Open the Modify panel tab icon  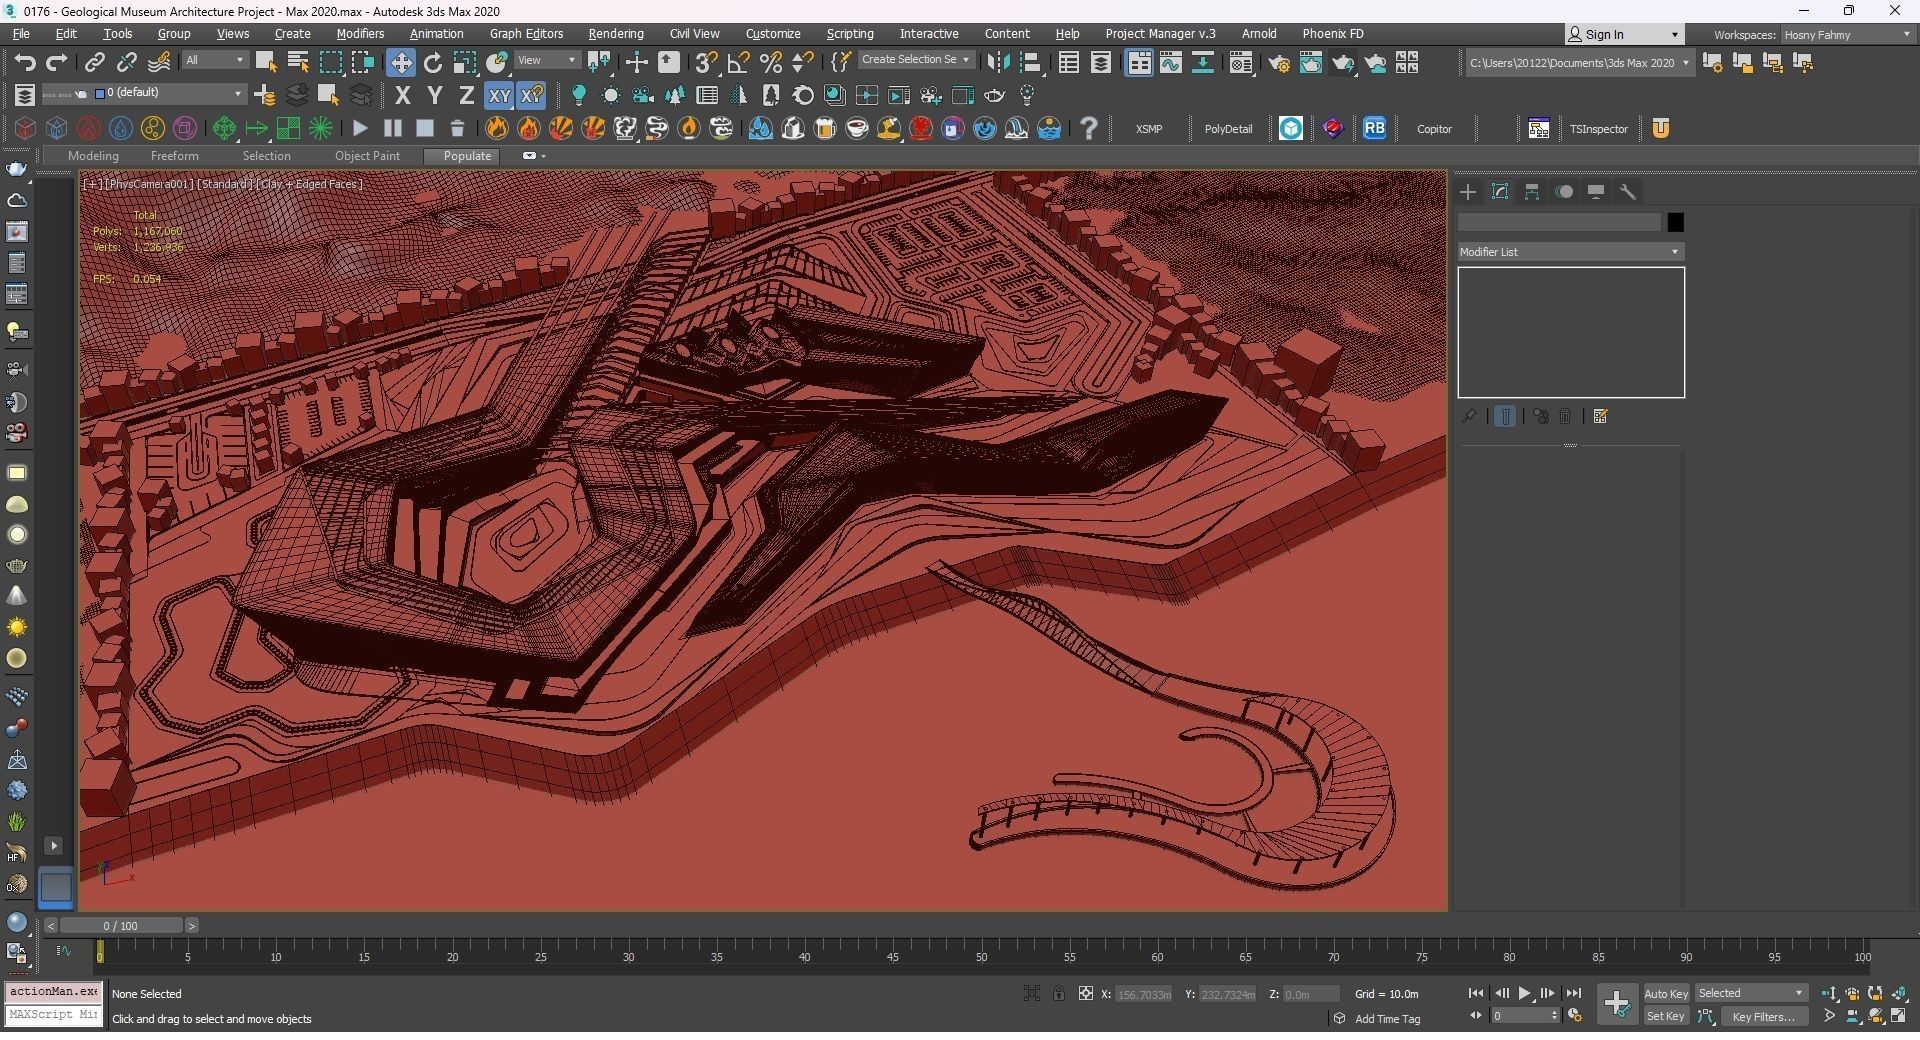[1500, 192]
